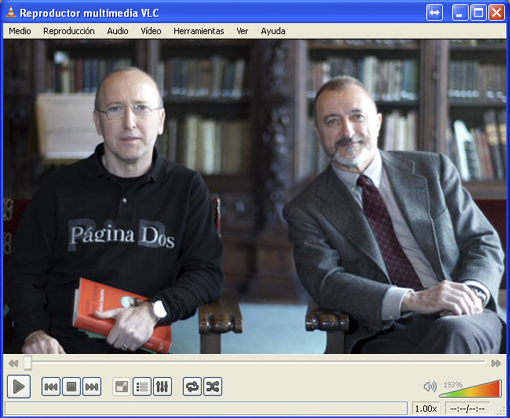This screenshot has height=418, width=510.
Task: Expand the Ayuda menu
Action: click(273, 31)
